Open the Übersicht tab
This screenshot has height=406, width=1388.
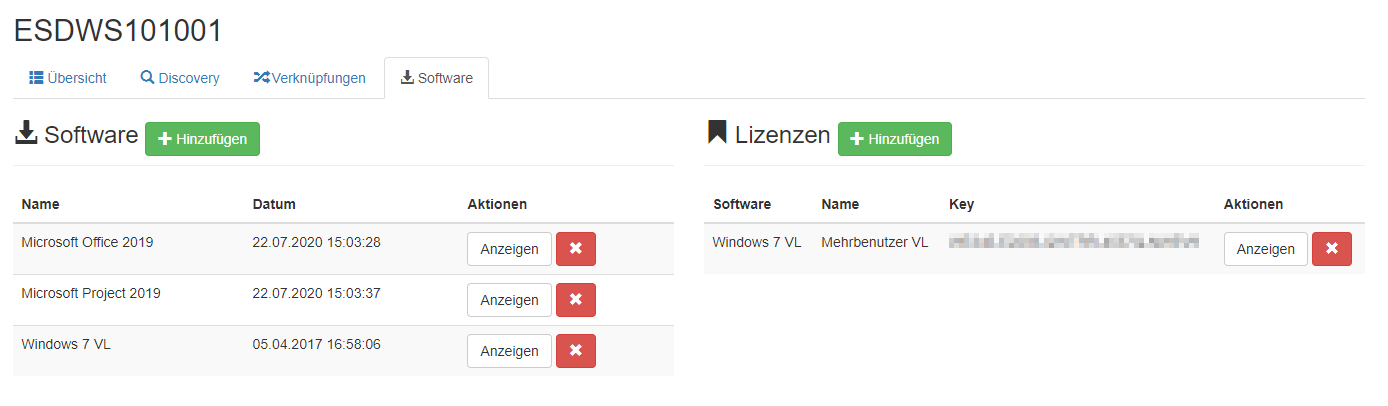pyautogui.click(x=68, y=78)
